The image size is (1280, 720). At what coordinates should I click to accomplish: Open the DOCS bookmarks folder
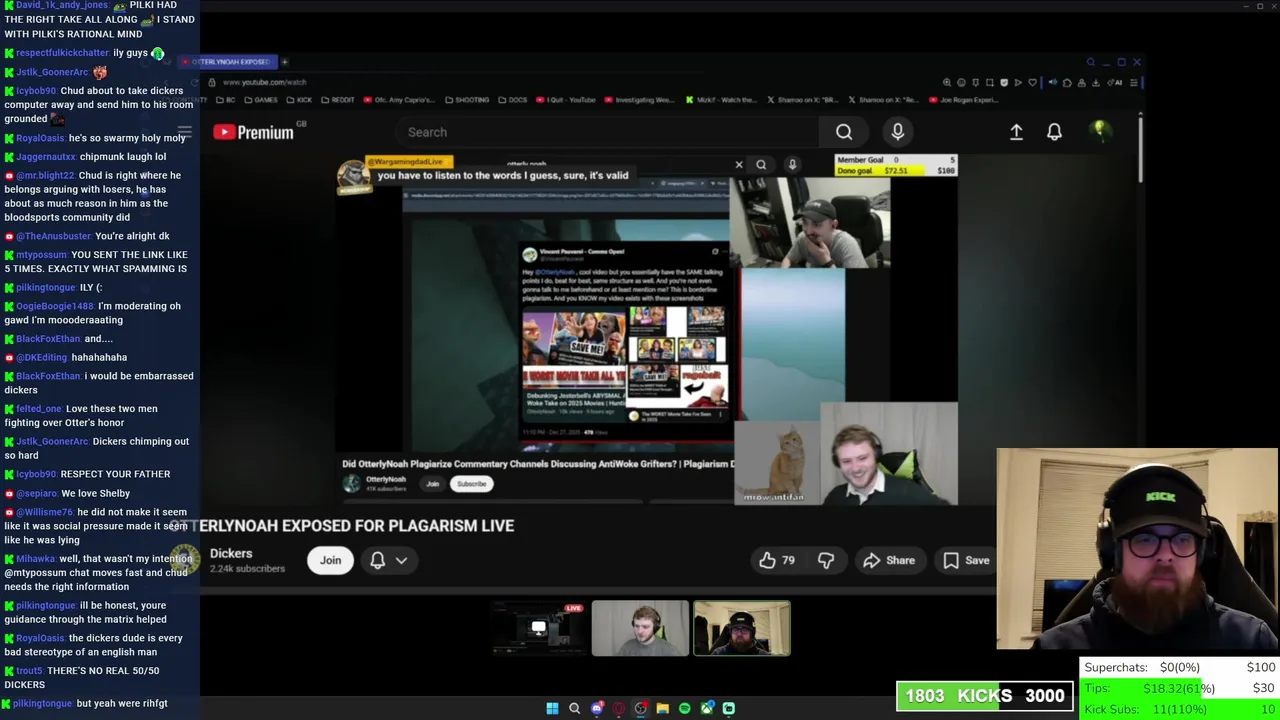513,100
